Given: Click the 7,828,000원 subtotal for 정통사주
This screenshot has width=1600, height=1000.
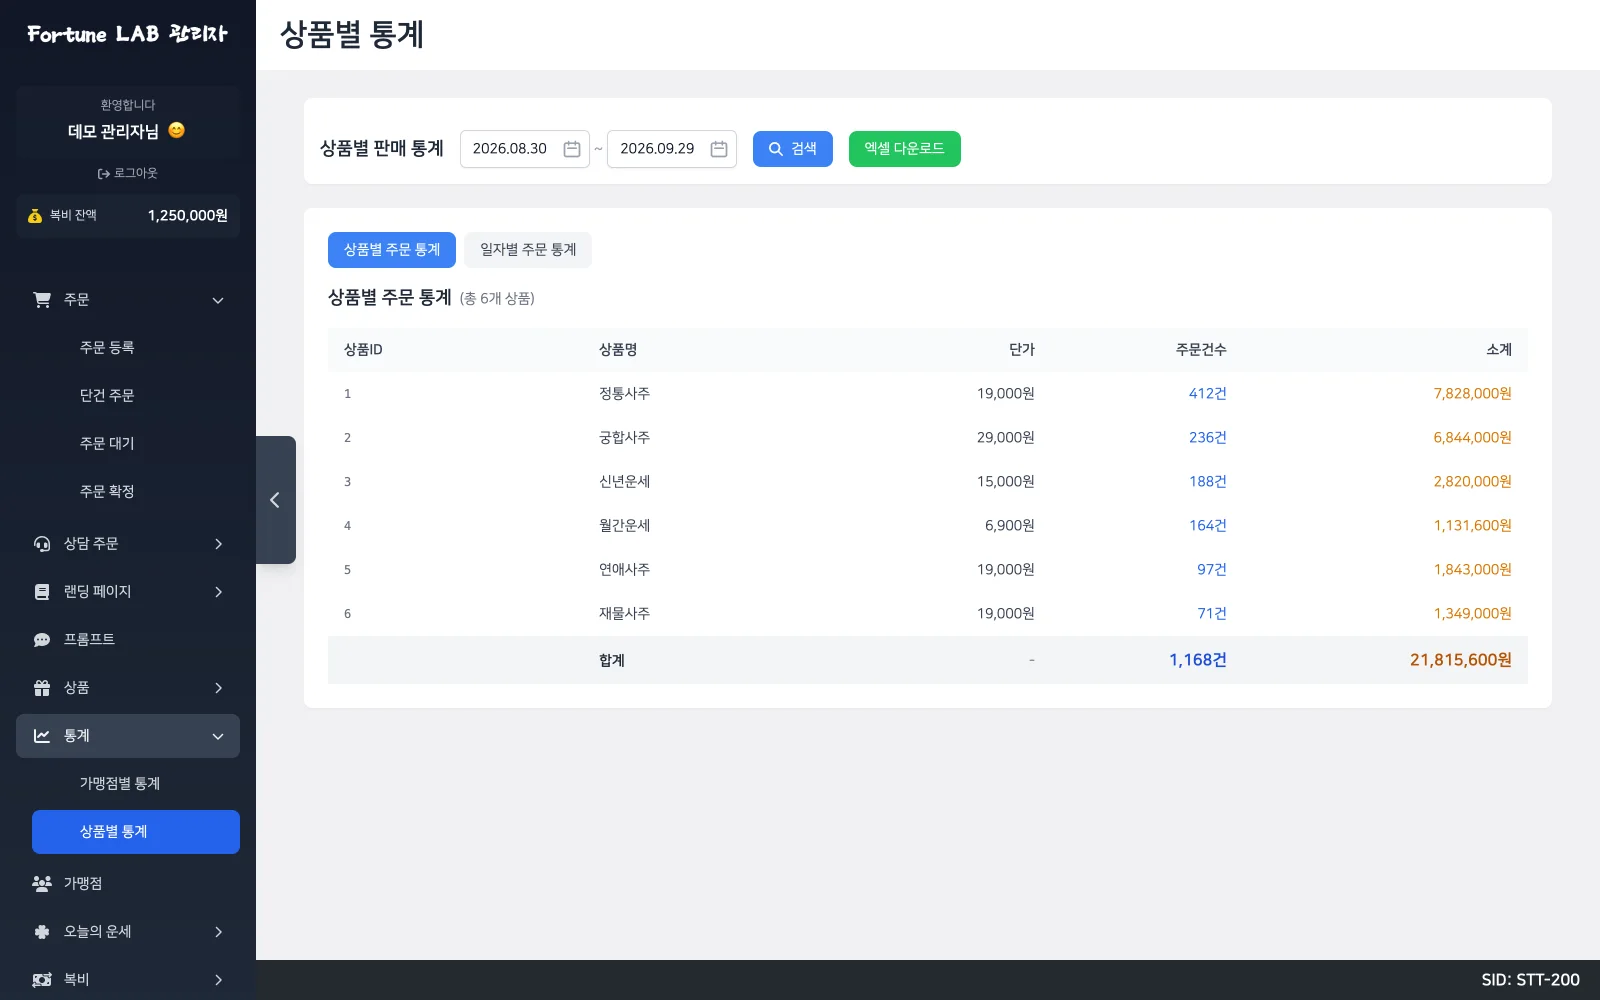Looking at the screenshot, I should pos(1472,394).
